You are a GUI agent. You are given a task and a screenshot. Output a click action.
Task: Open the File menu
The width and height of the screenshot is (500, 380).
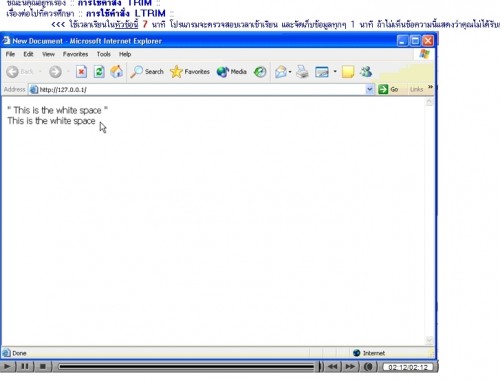point(10,54)
